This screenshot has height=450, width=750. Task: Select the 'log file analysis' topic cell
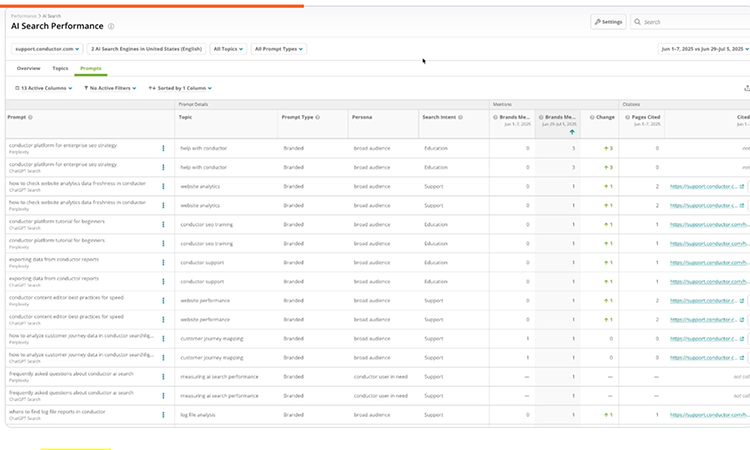coord(198,415)
